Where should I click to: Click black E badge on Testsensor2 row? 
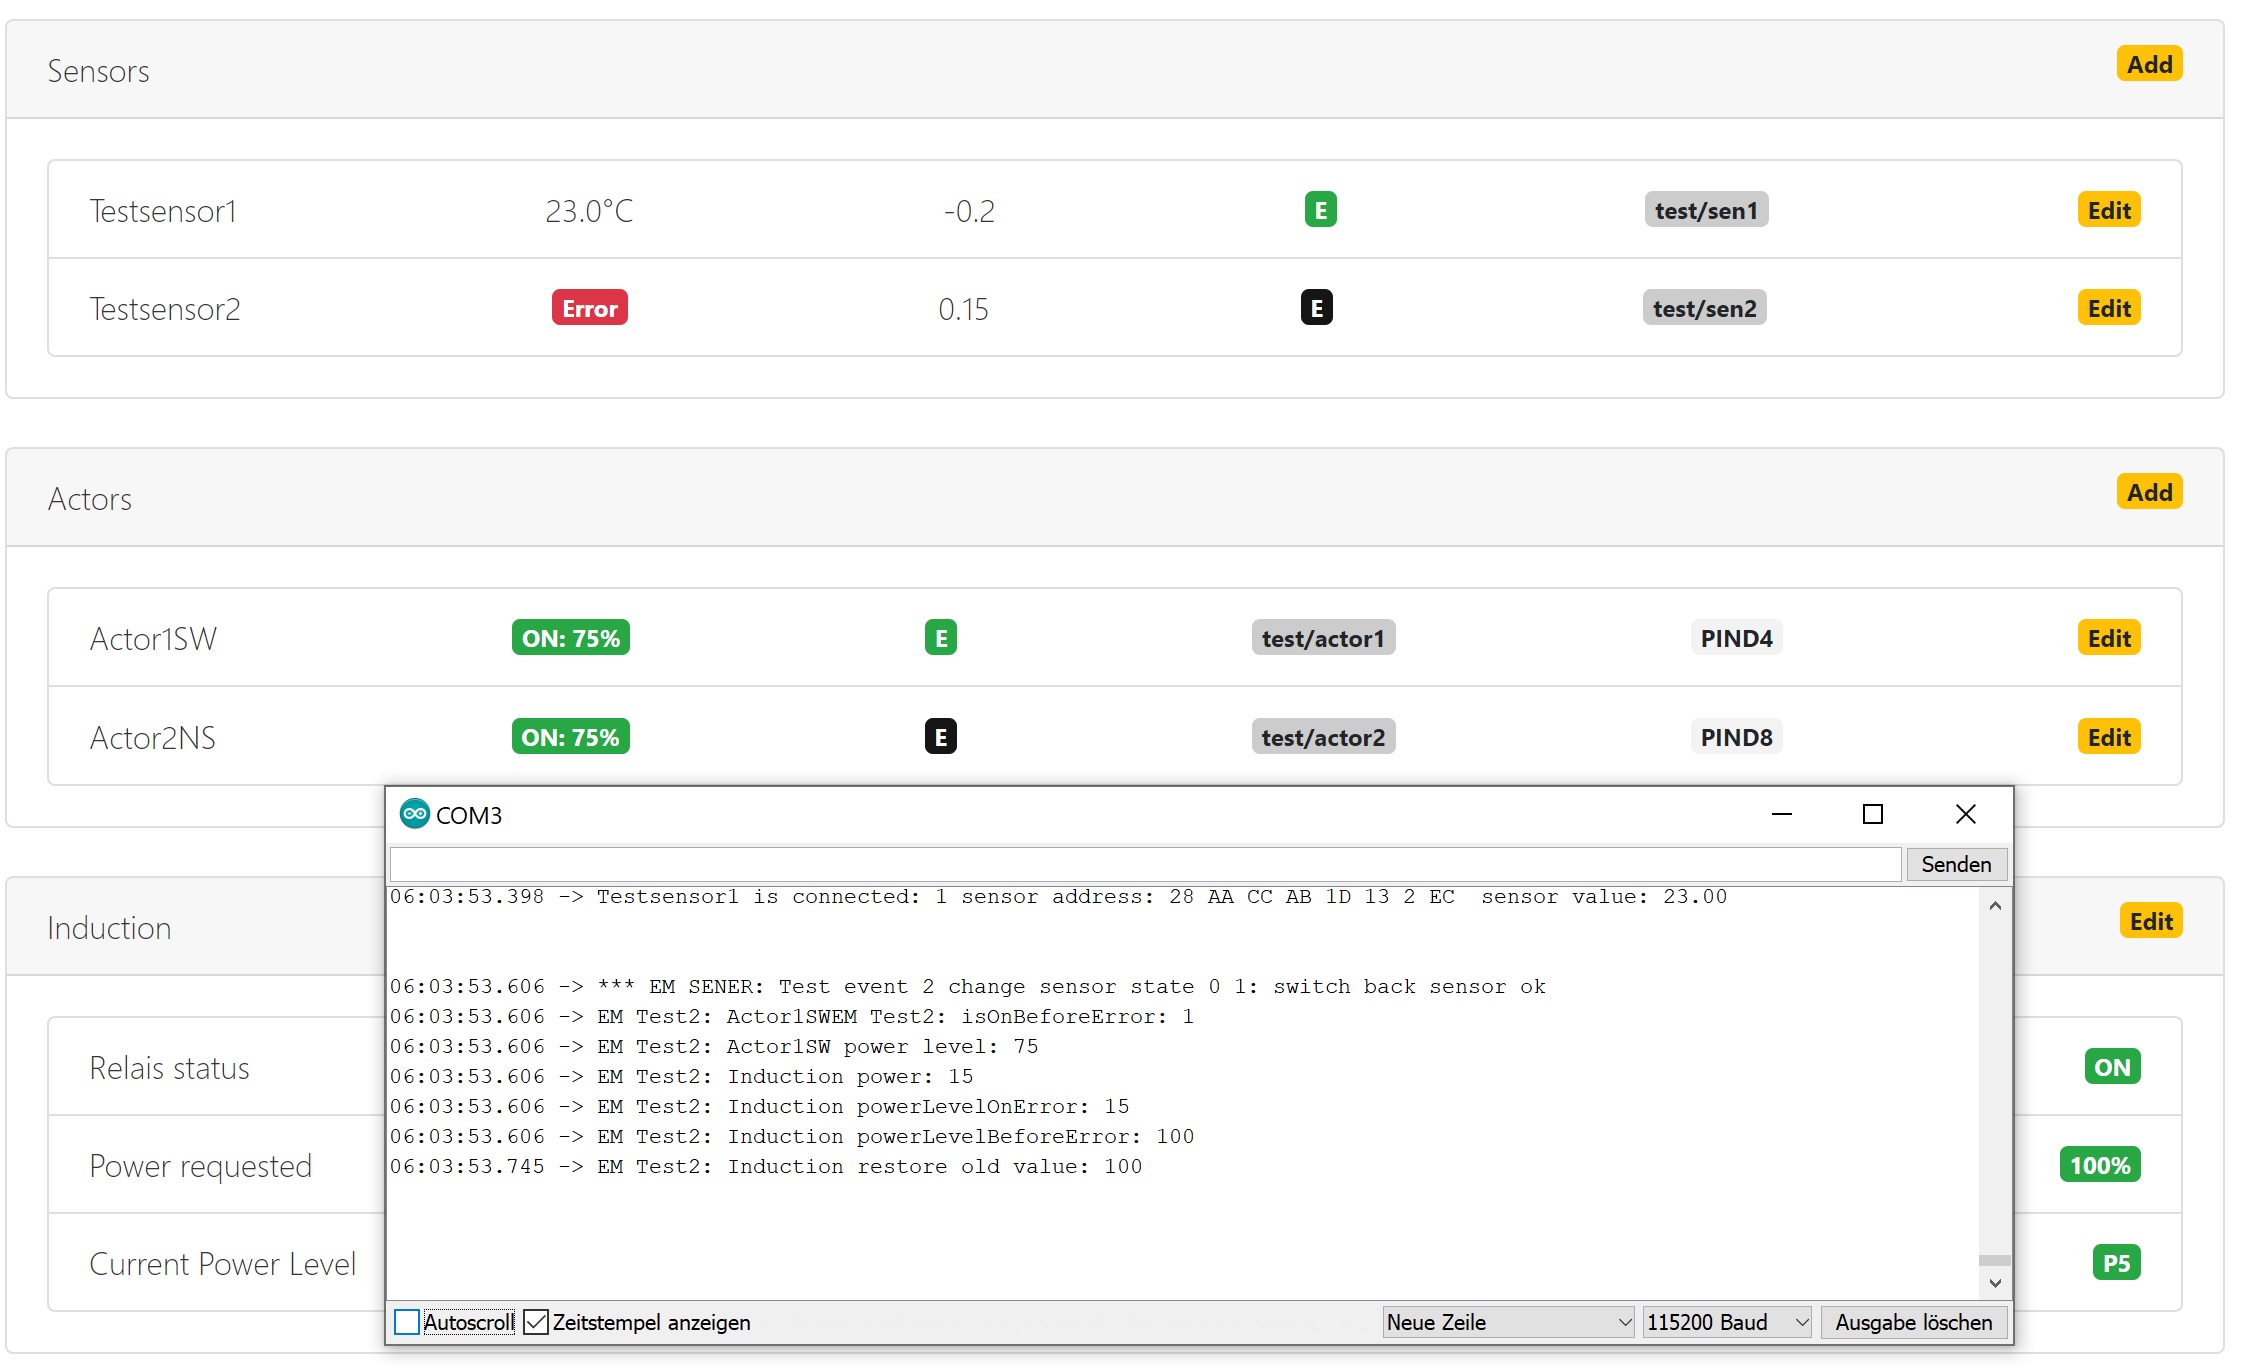click(x=1316, y=308)
